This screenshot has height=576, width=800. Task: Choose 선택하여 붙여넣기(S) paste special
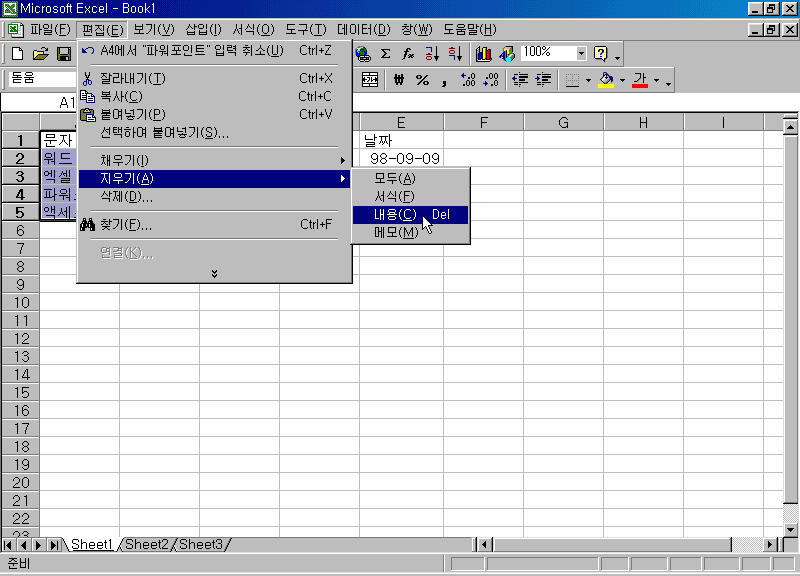coord(214,133)
